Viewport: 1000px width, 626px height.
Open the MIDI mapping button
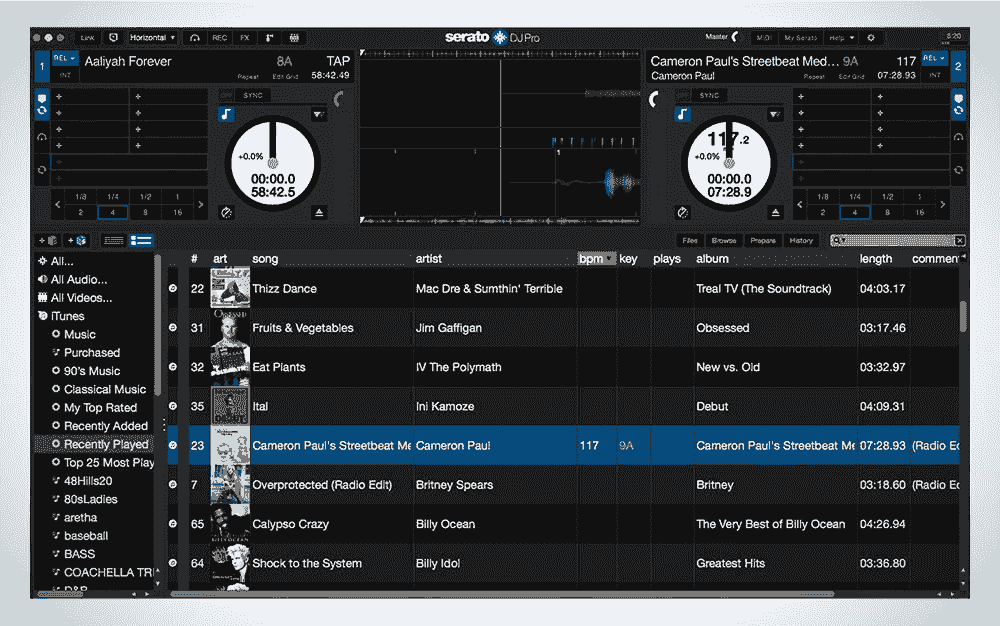coord(764,38)
